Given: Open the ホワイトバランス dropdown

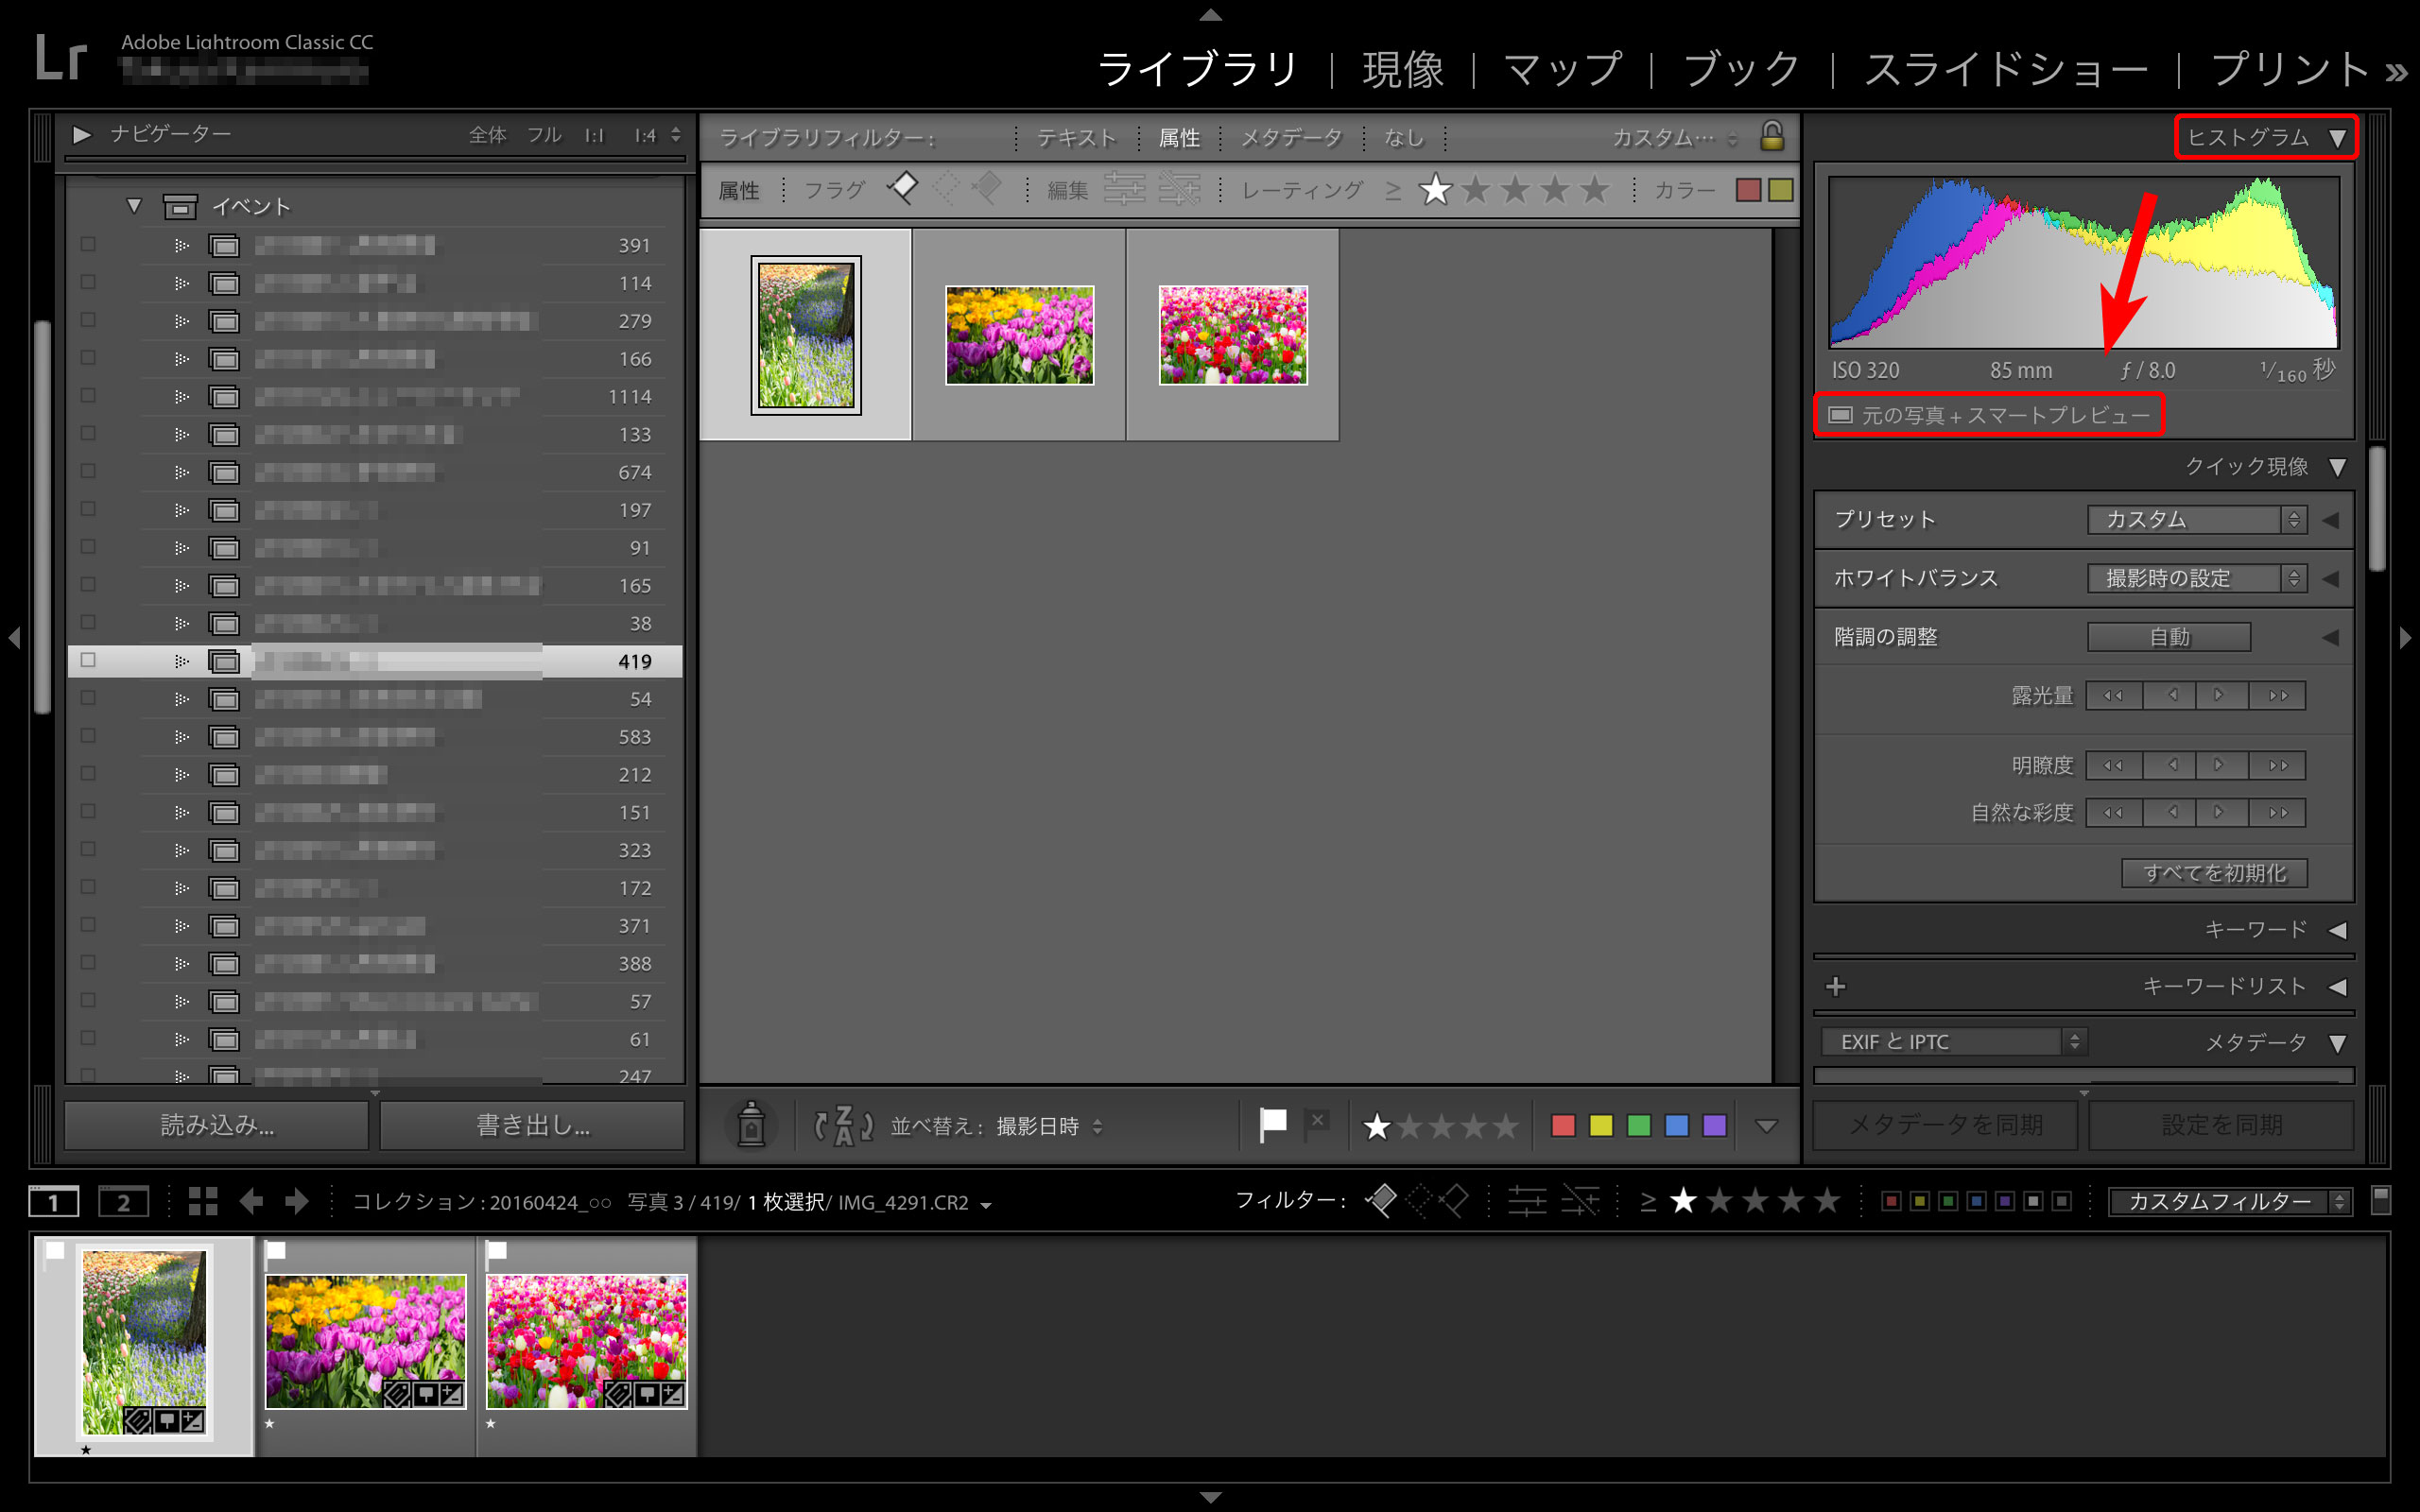Looking at the screenshot, I should point(2196,578).
